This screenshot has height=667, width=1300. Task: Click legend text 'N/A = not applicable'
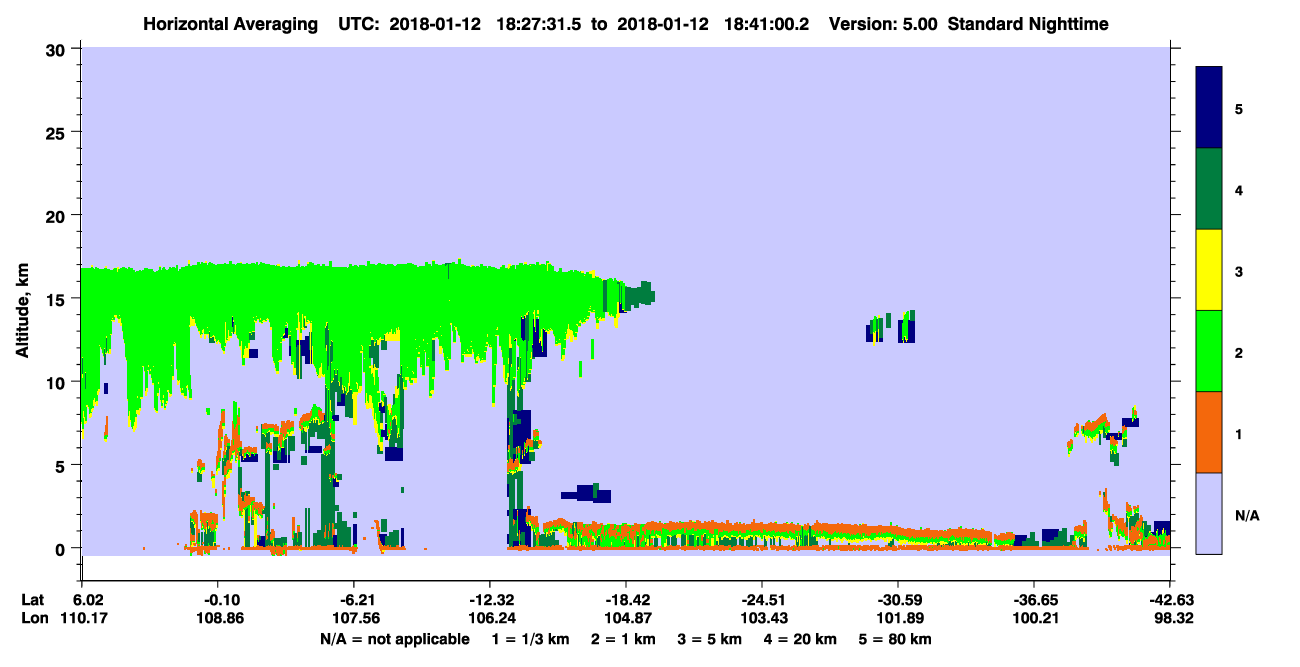pos(394,639)
